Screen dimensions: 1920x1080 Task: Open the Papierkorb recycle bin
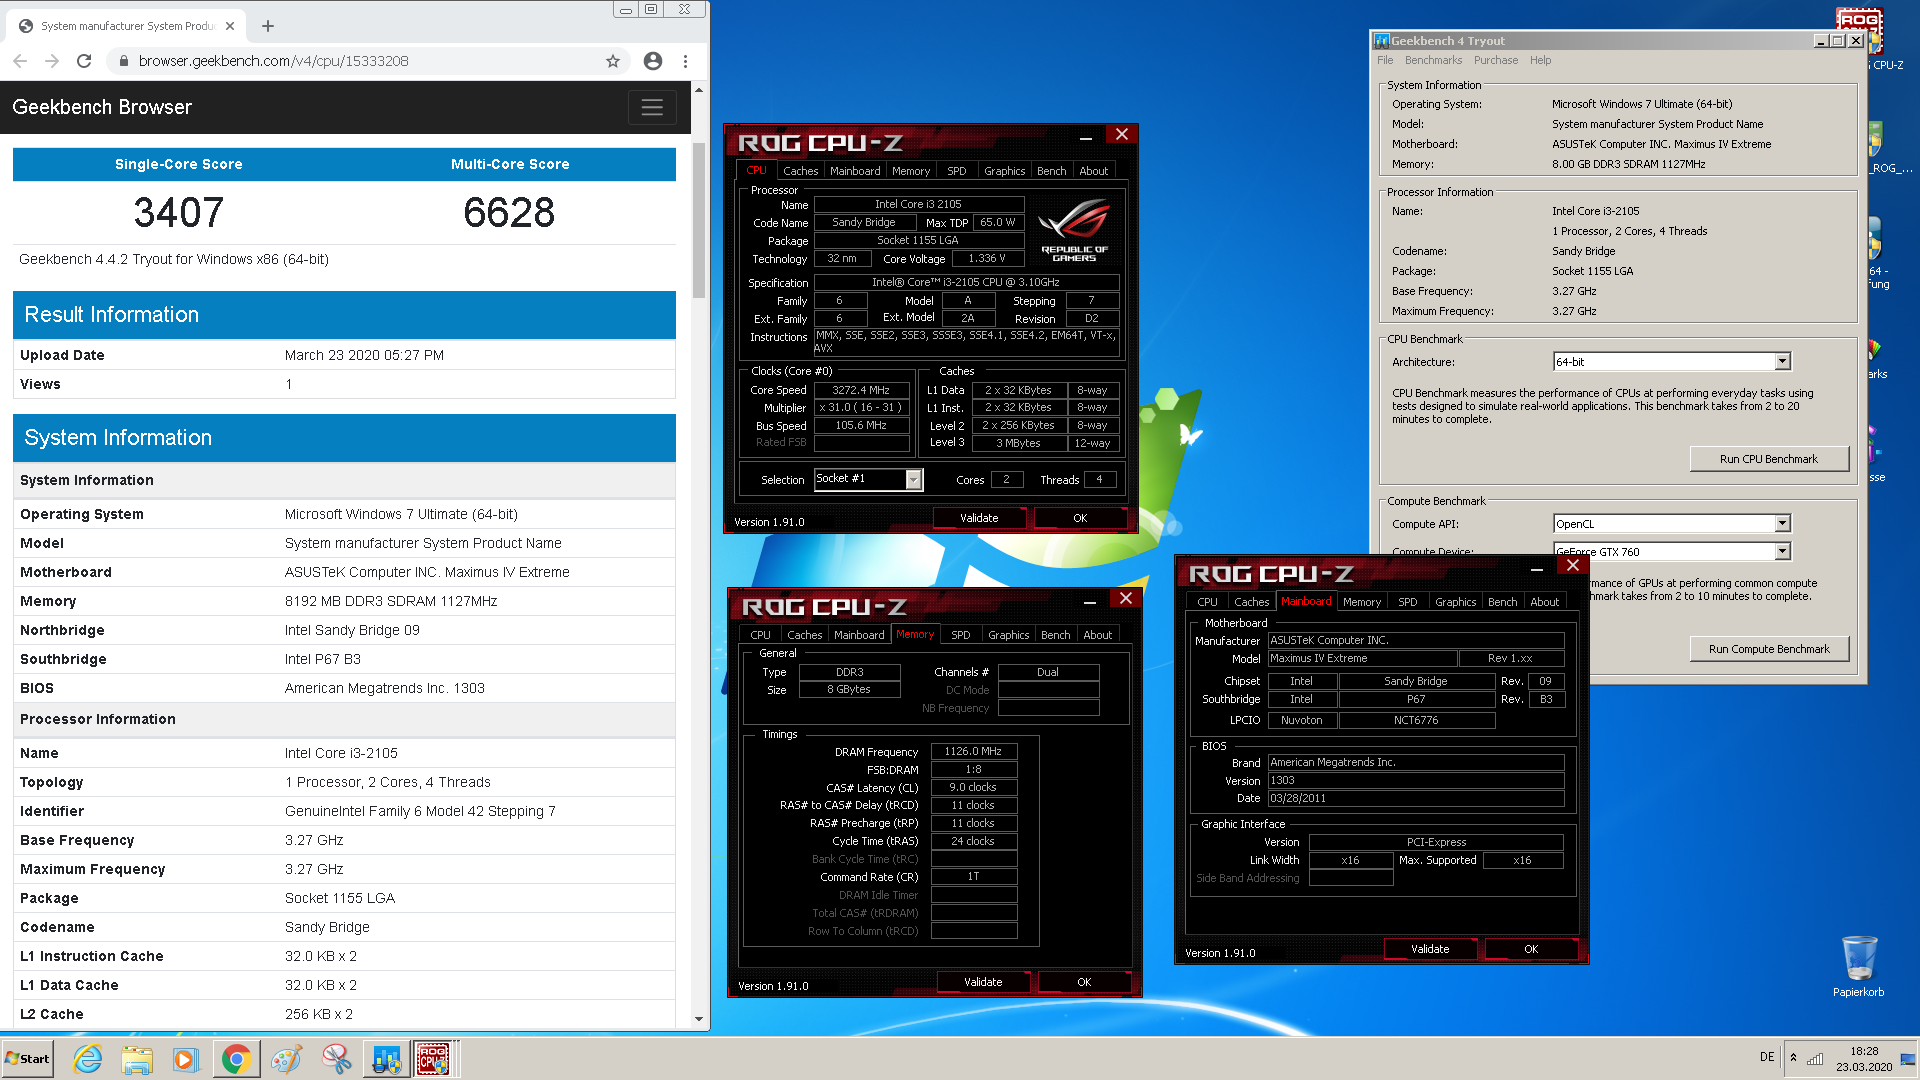(x=1859, y=965)
